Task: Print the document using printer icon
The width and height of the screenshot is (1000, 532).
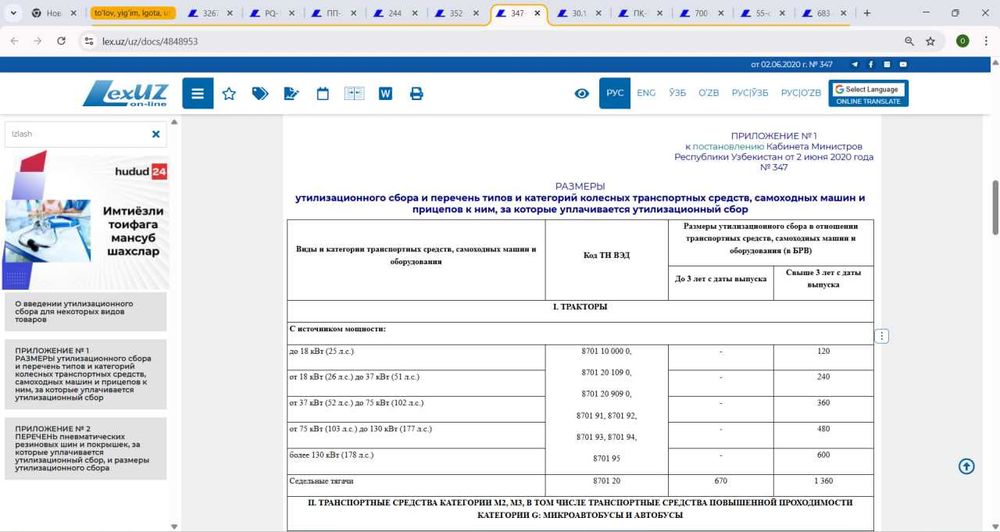Action: pyautogui.click(x=416, y=94)
